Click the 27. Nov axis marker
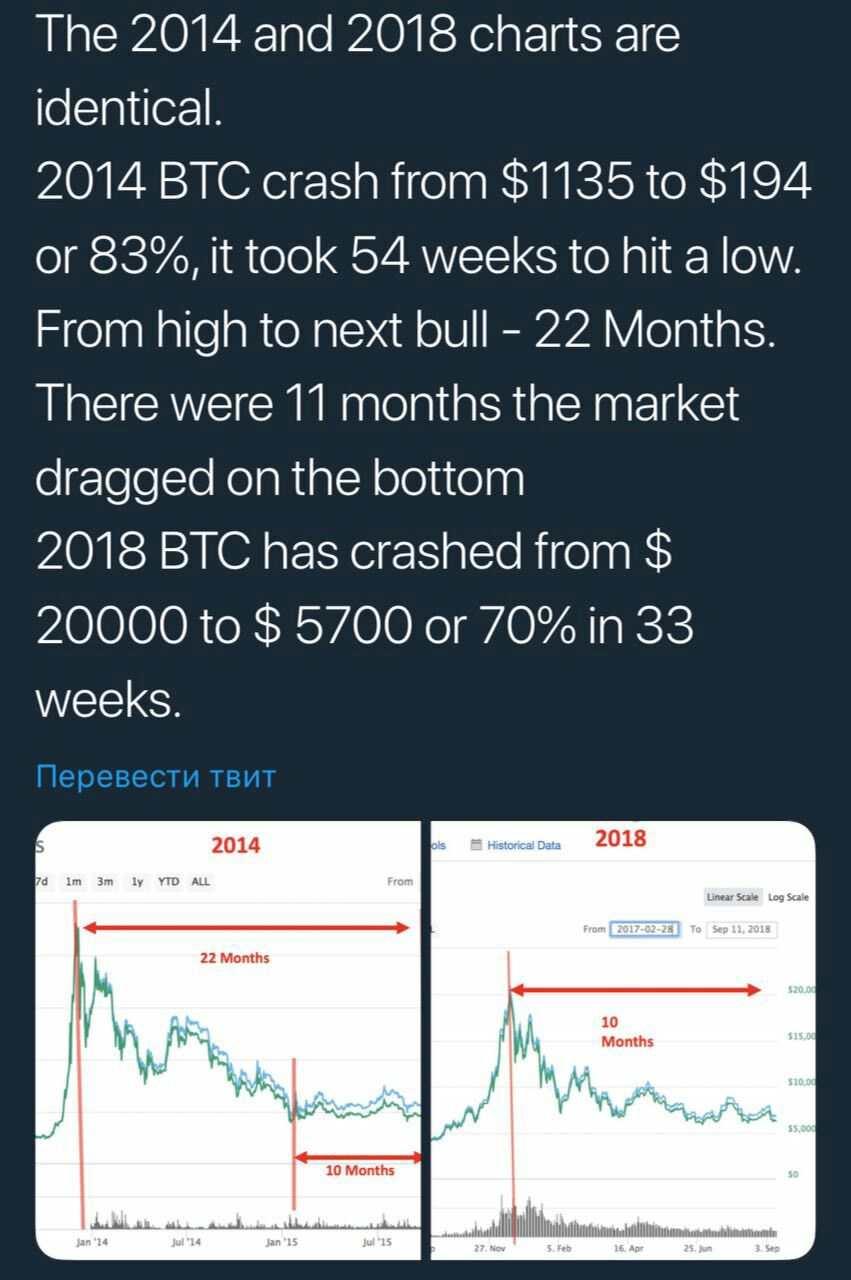Viewport: 851px width, 1280px height. (489, 1248)
